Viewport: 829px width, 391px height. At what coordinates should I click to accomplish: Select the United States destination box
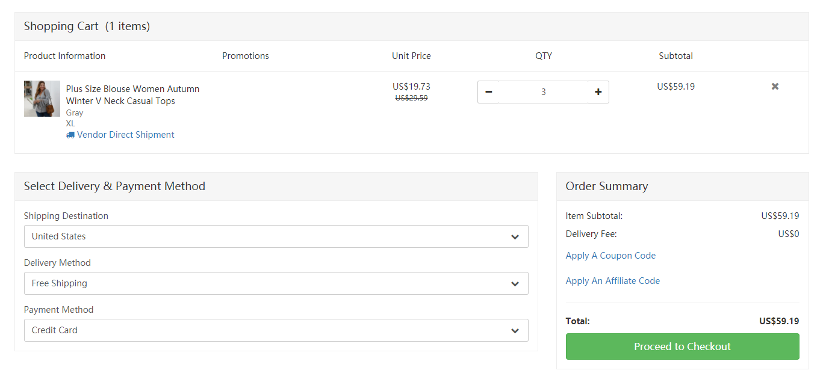[276, 237]
